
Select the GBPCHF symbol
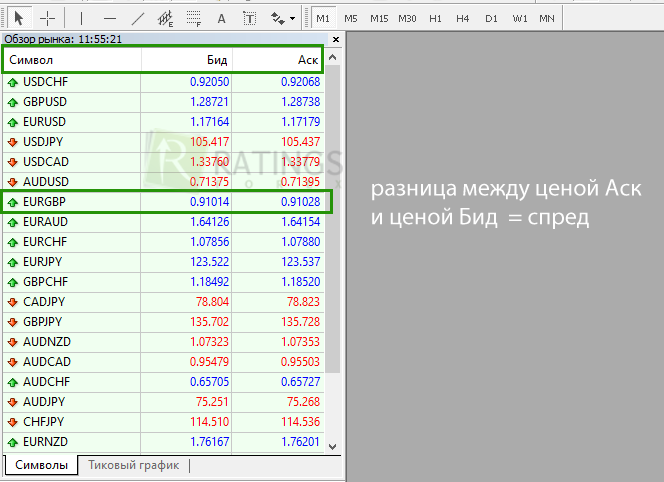click(45, 282)
